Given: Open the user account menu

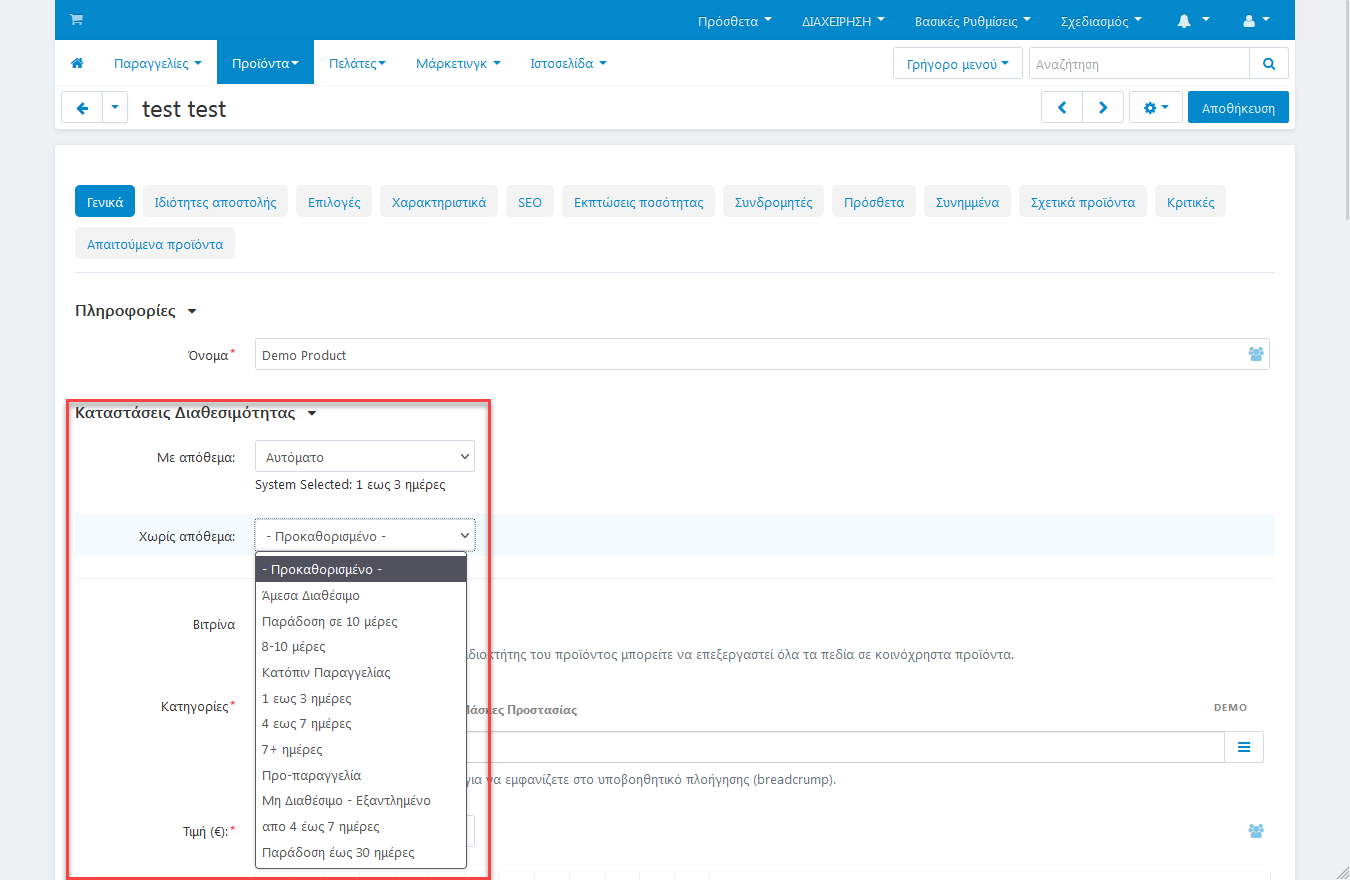Looking at the screenshot, I should point(1256,20).
